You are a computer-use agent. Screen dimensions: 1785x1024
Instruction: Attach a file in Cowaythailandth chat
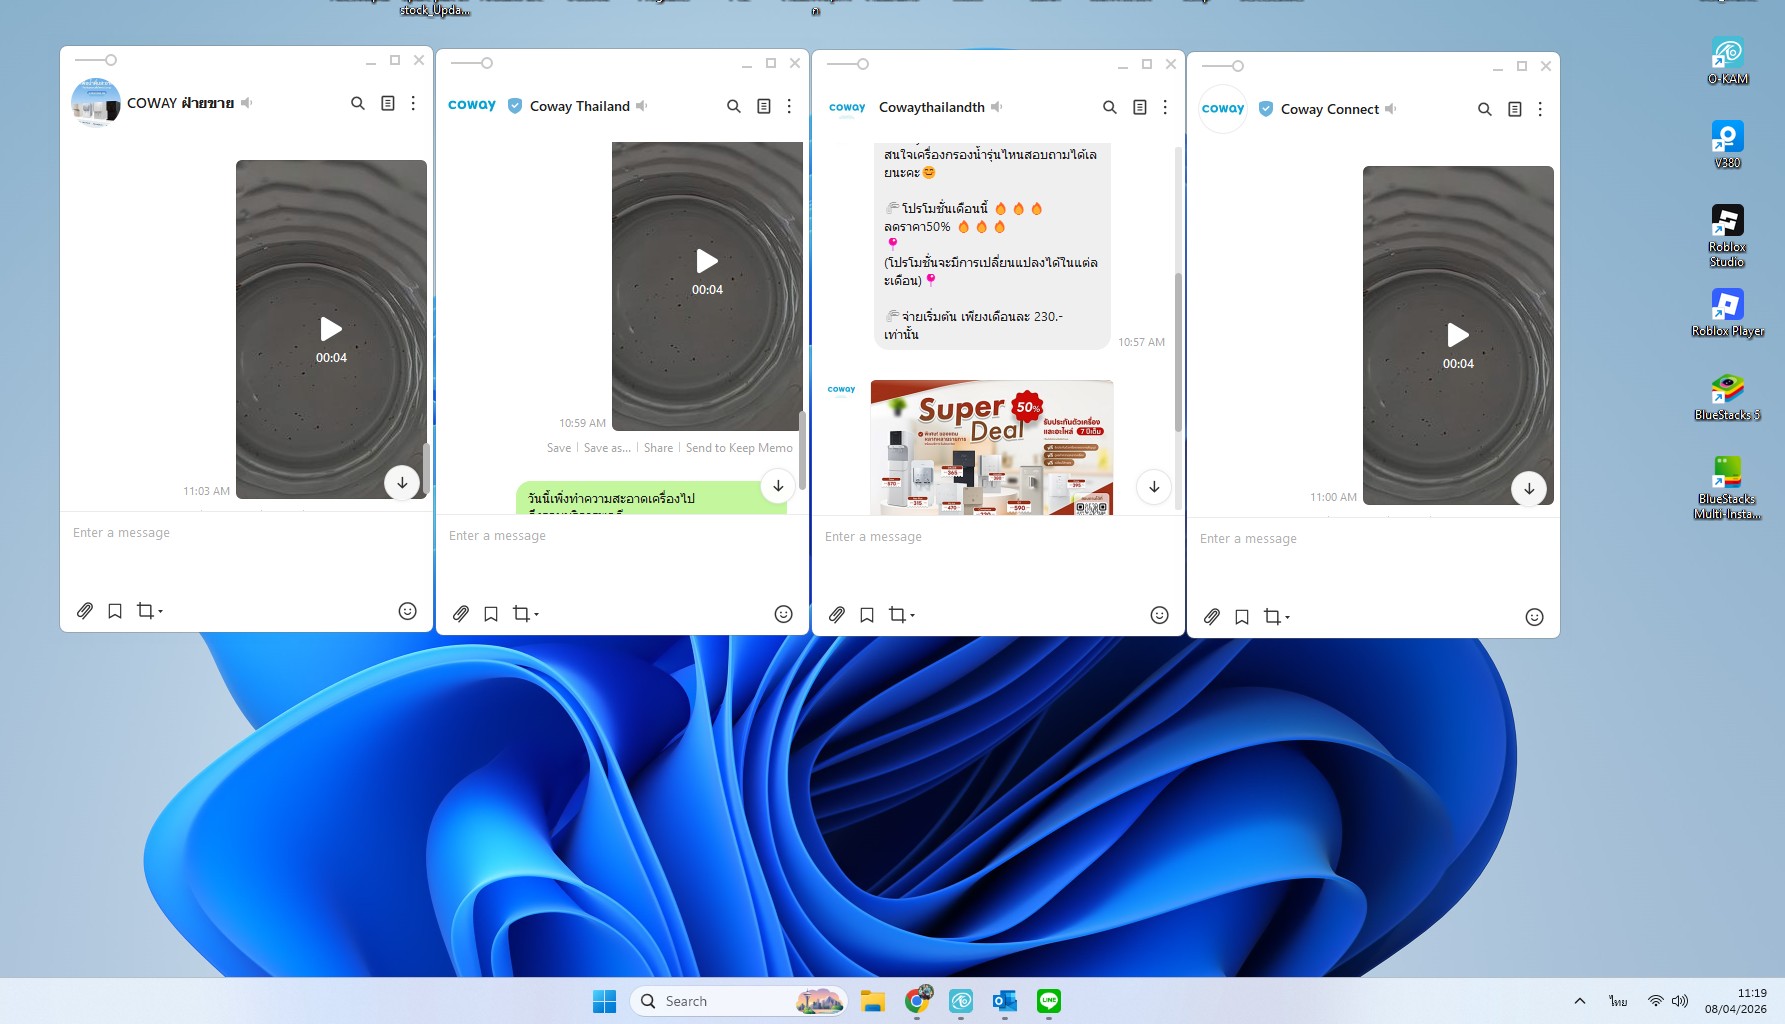coord(837,615)
